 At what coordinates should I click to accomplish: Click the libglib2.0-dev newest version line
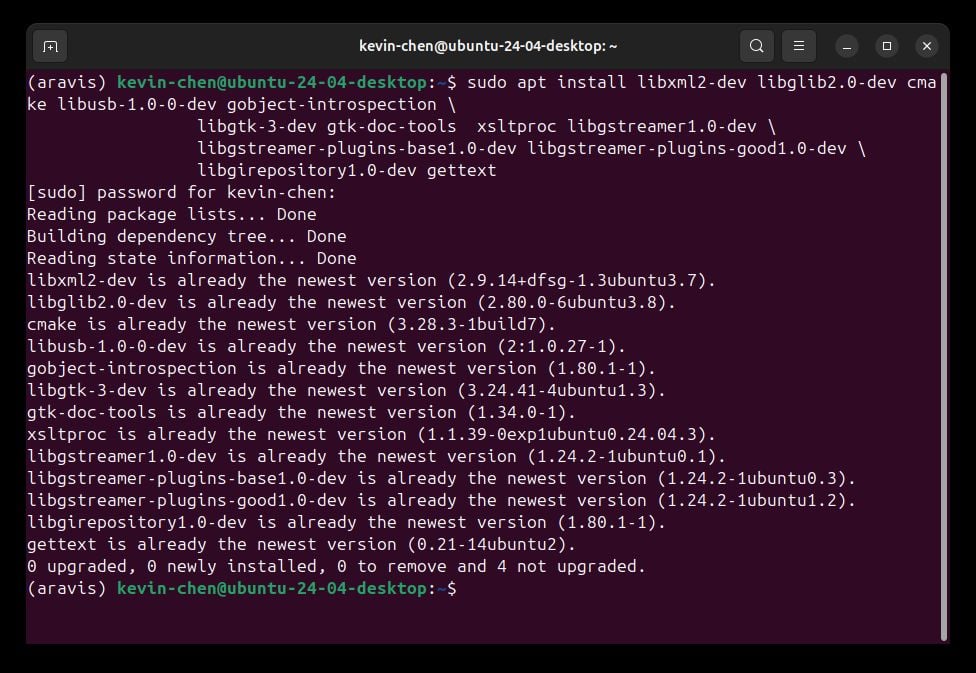(351, 303)
